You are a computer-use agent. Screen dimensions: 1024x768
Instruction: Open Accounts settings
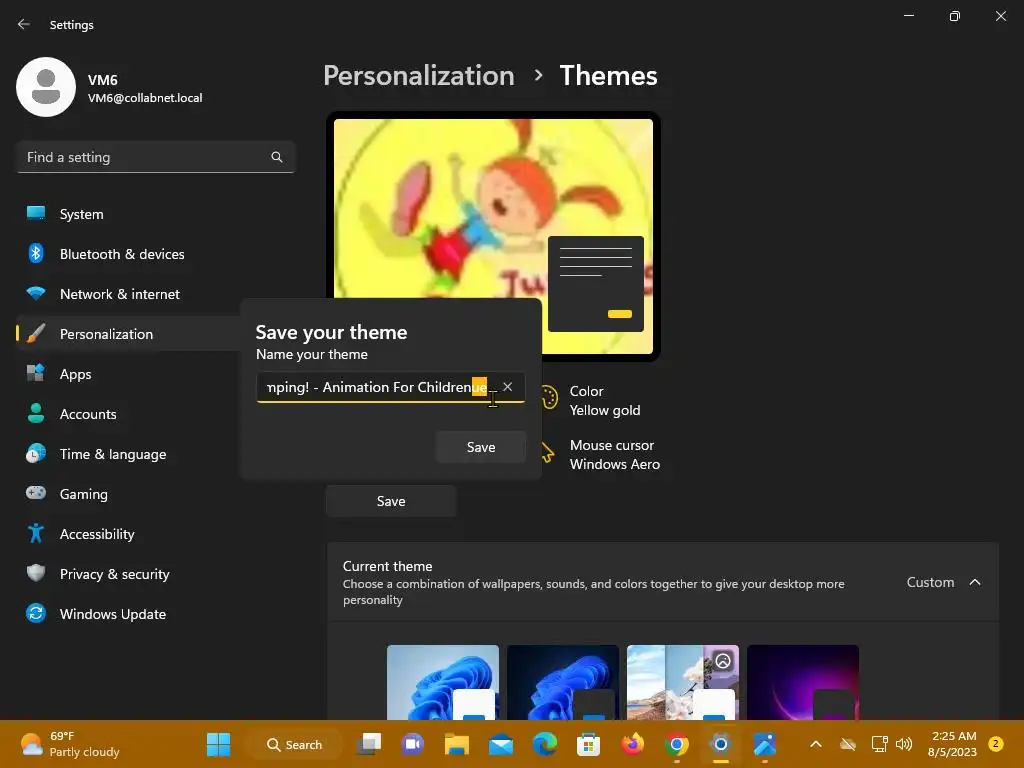point(129,414)
